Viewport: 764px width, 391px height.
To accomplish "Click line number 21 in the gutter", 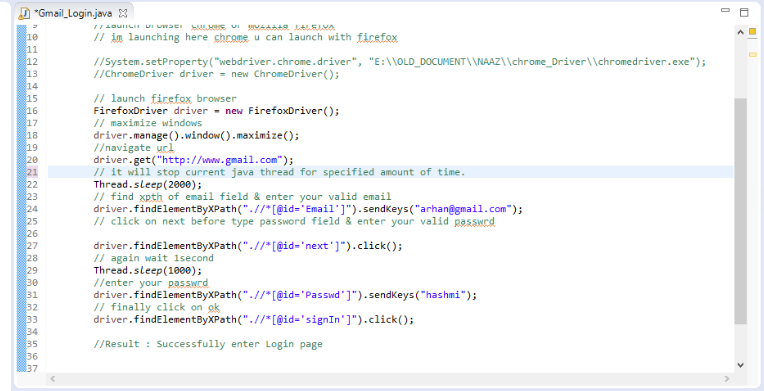I will 32,172.
